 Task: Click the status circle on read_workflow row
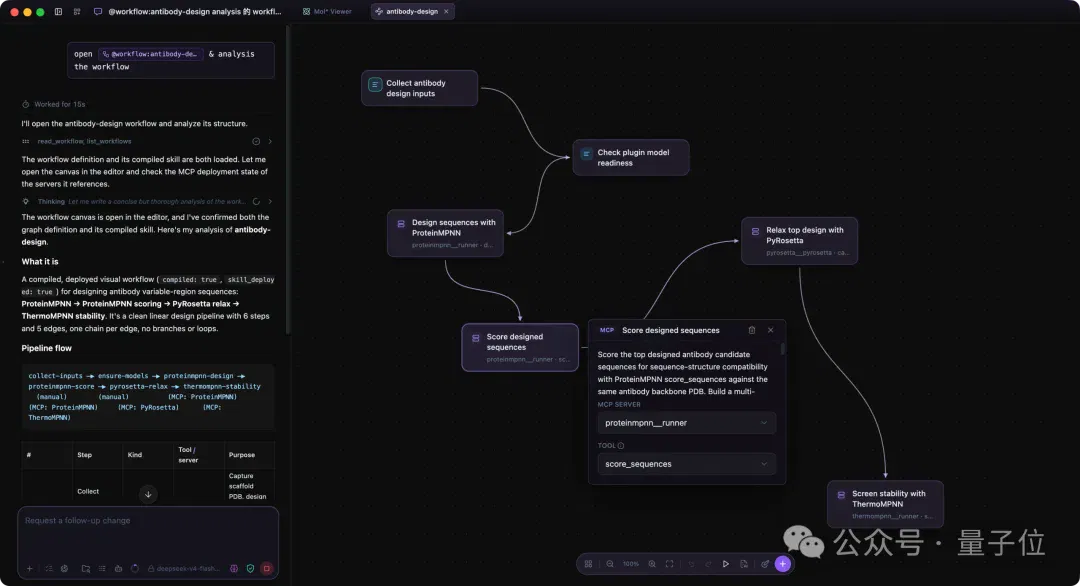[x=256, y=141]
